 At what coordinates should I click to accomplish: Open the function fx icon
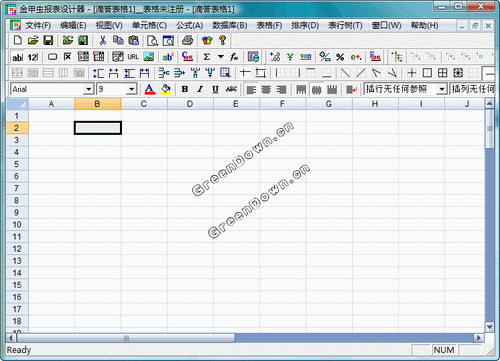(x=234, y=57)
